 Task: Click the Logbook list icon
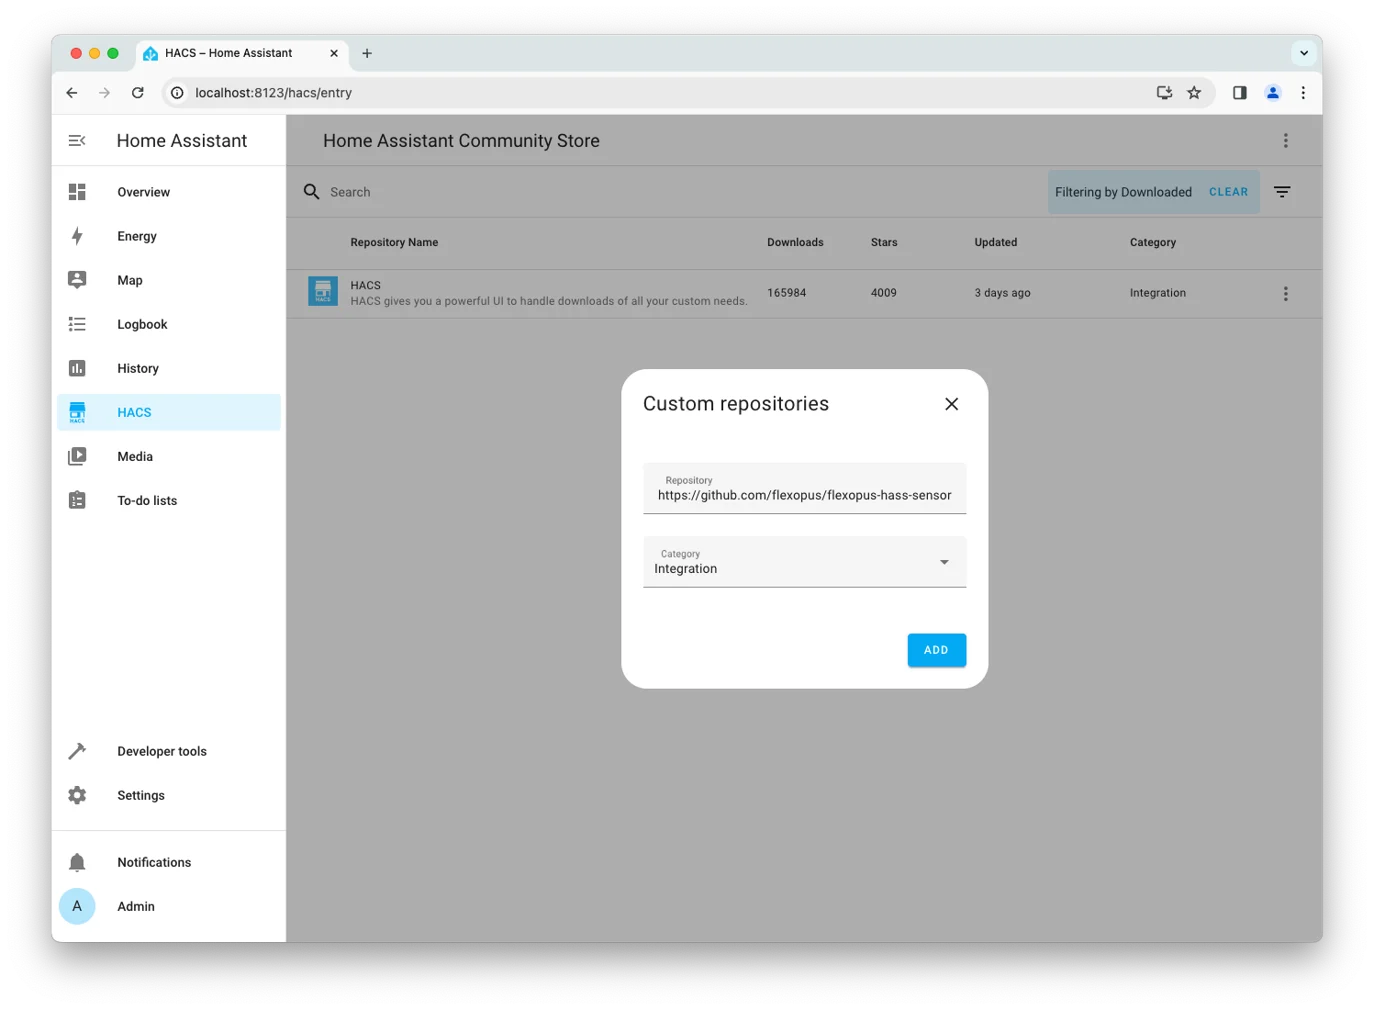tap(77, 324)
